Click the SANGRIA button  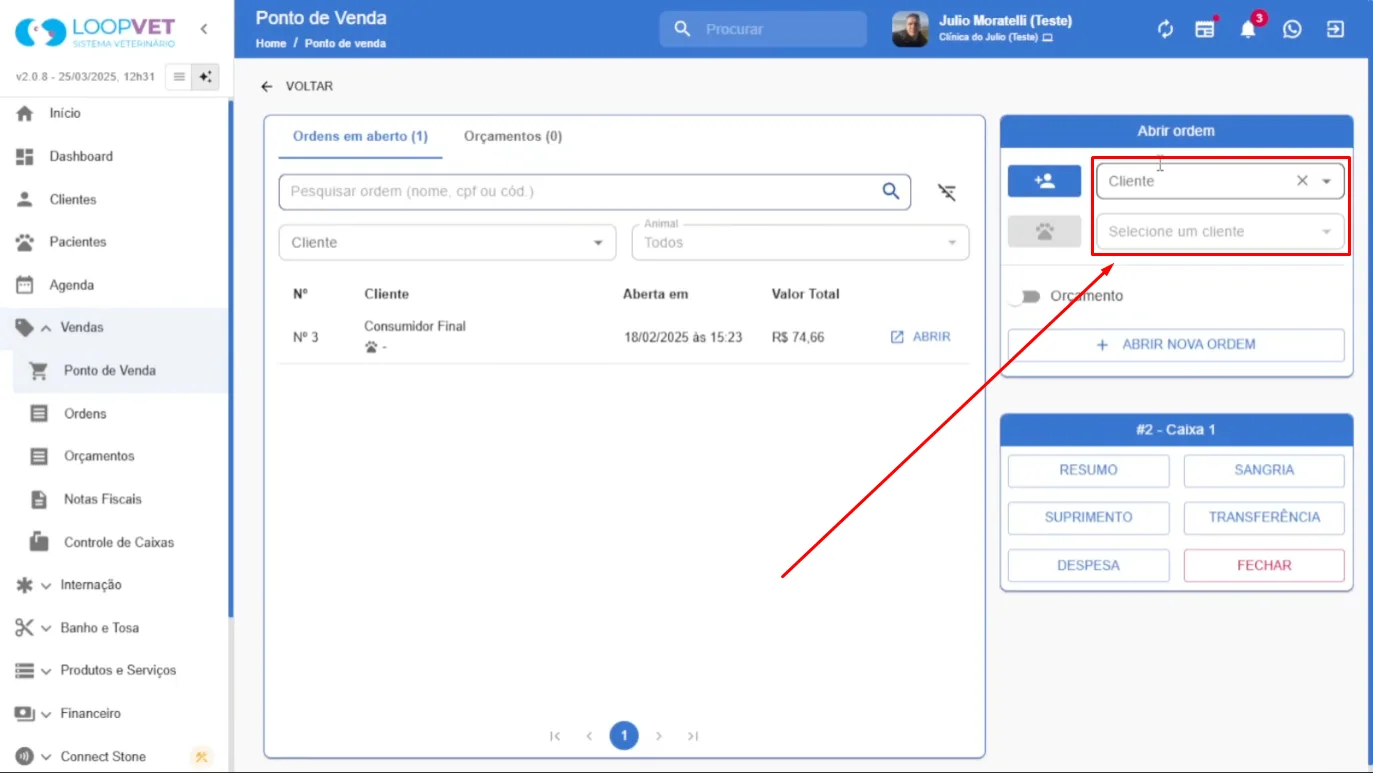pos(1264,470)
